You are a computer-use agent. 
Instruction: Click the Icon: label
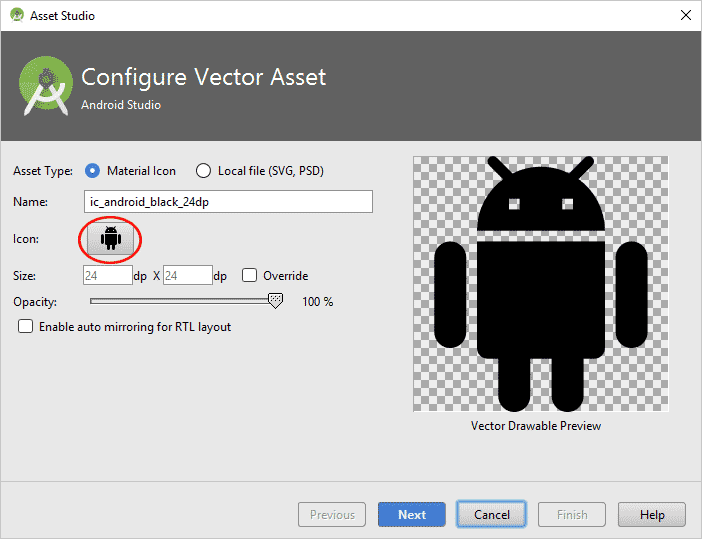tap(26, 239)
